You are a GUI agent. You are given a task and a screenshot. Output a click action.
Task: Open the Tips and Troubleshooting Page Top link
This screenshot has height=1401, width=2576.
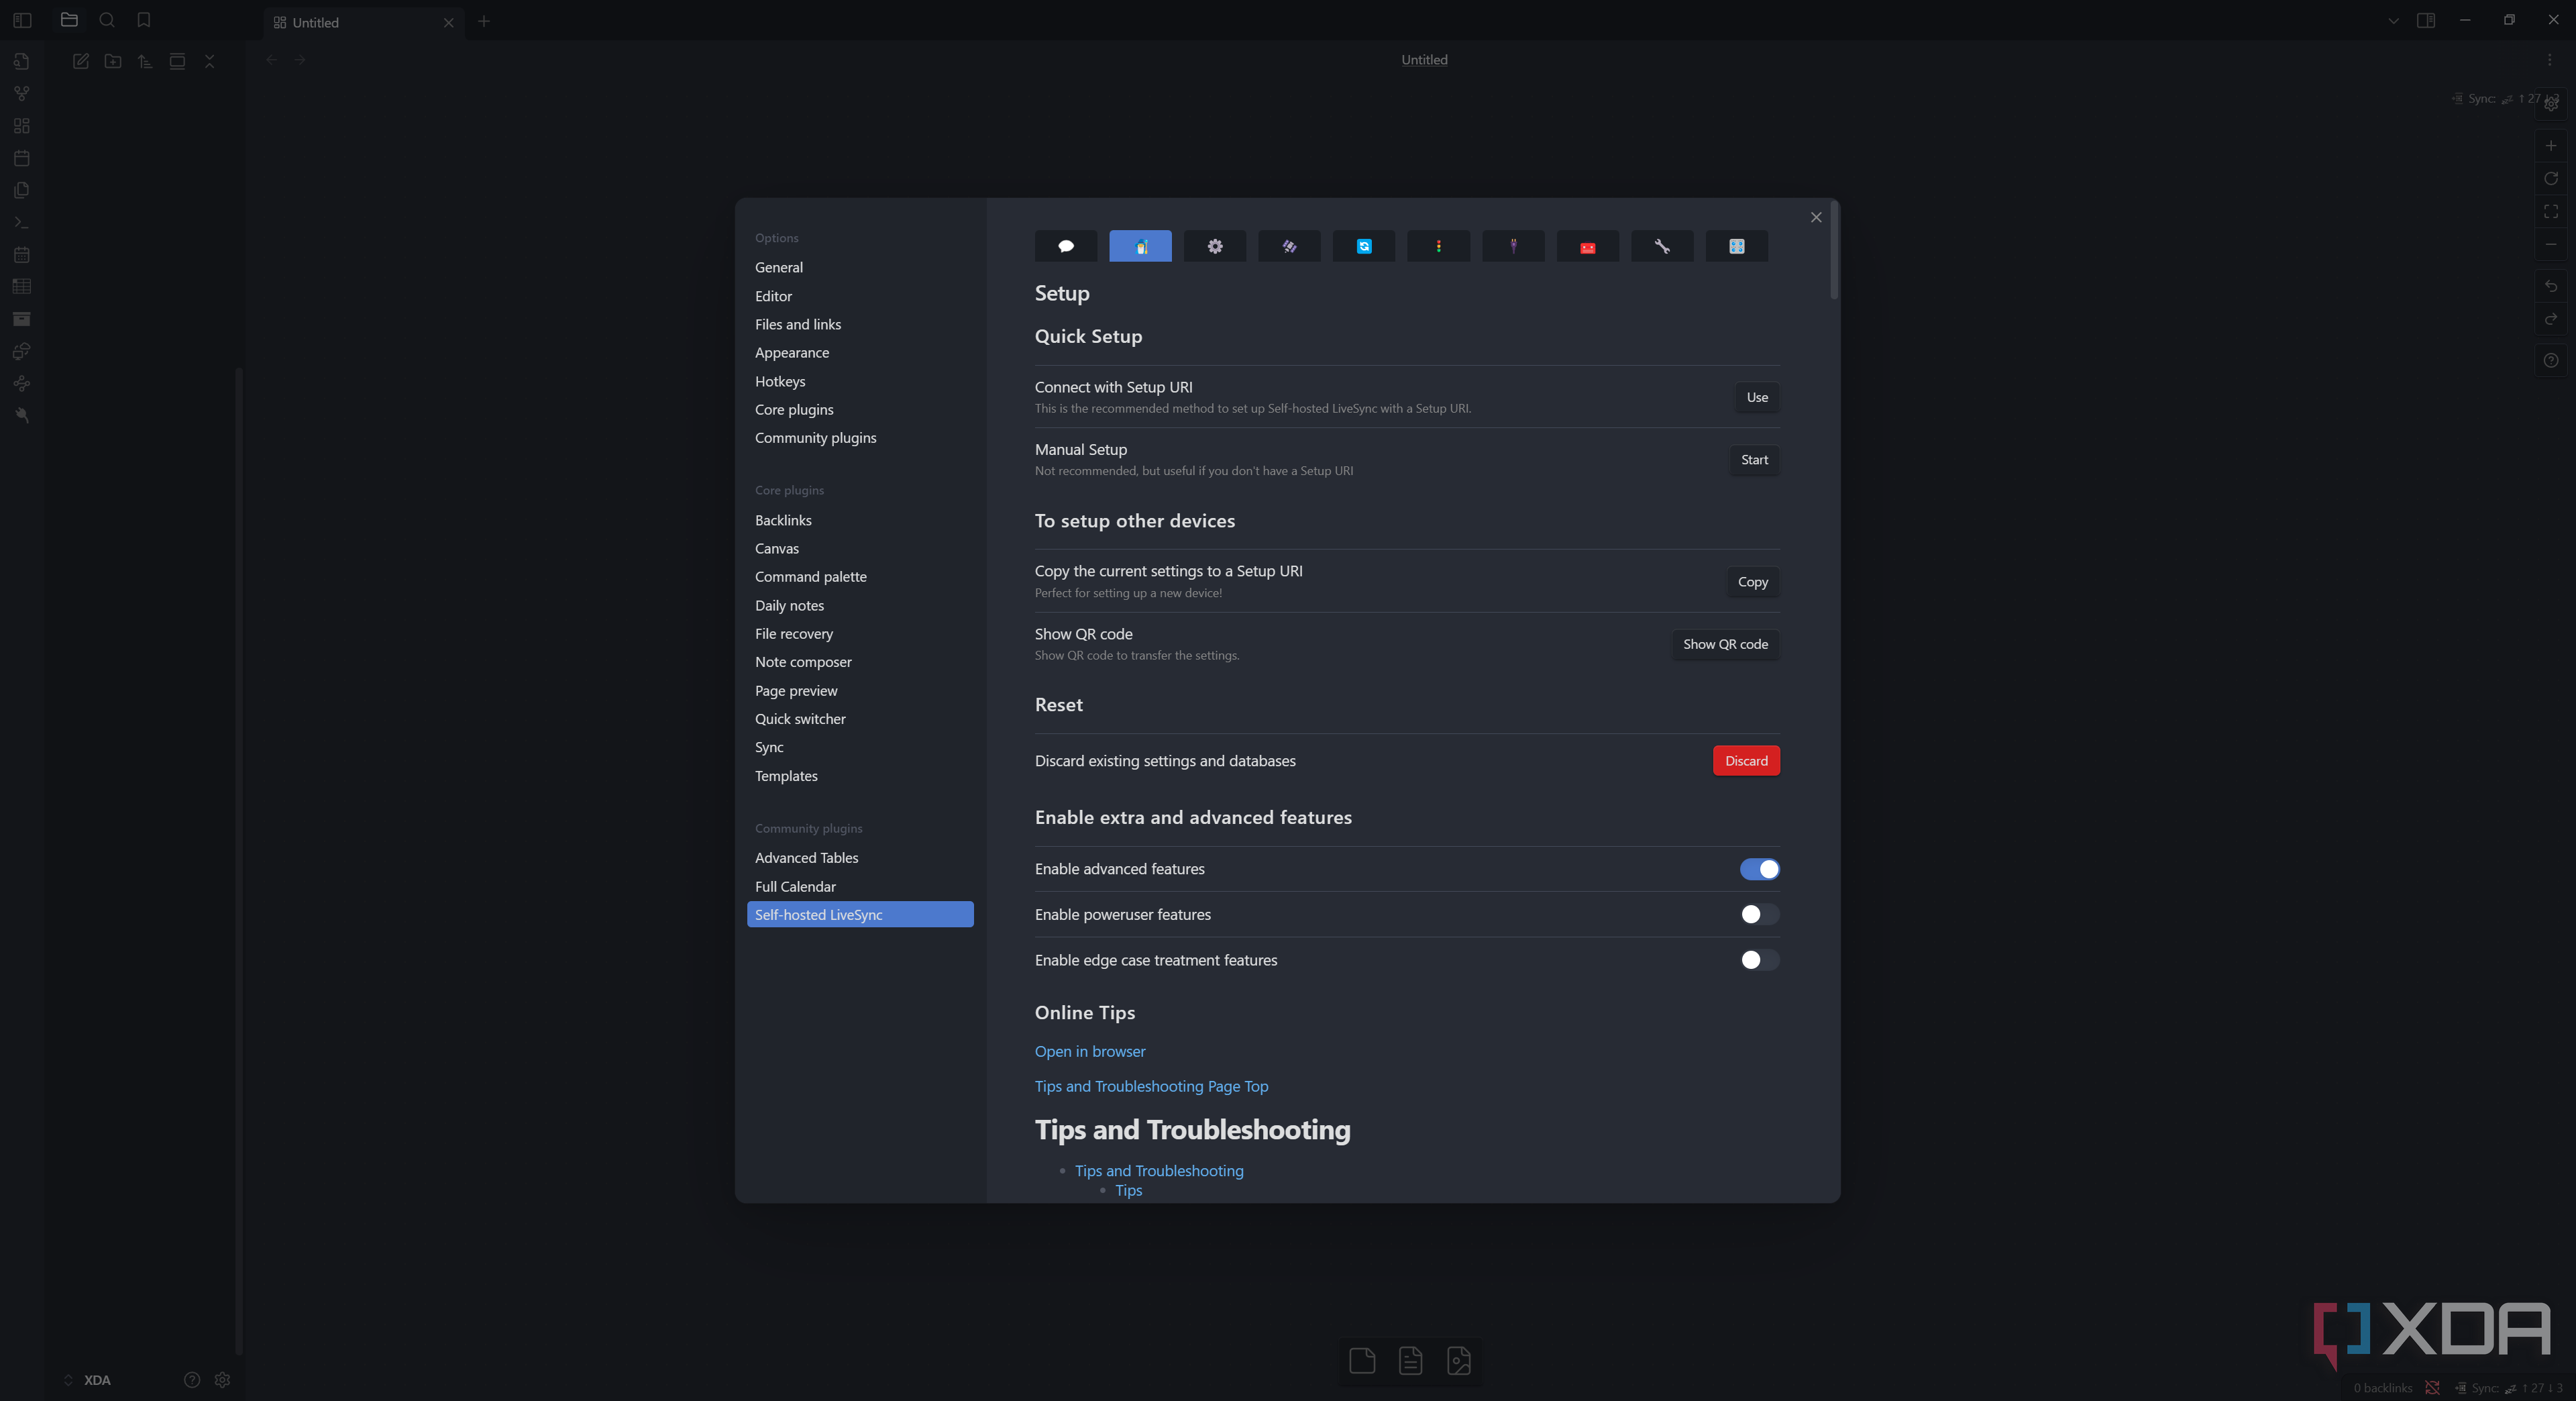(1151, 1086)
